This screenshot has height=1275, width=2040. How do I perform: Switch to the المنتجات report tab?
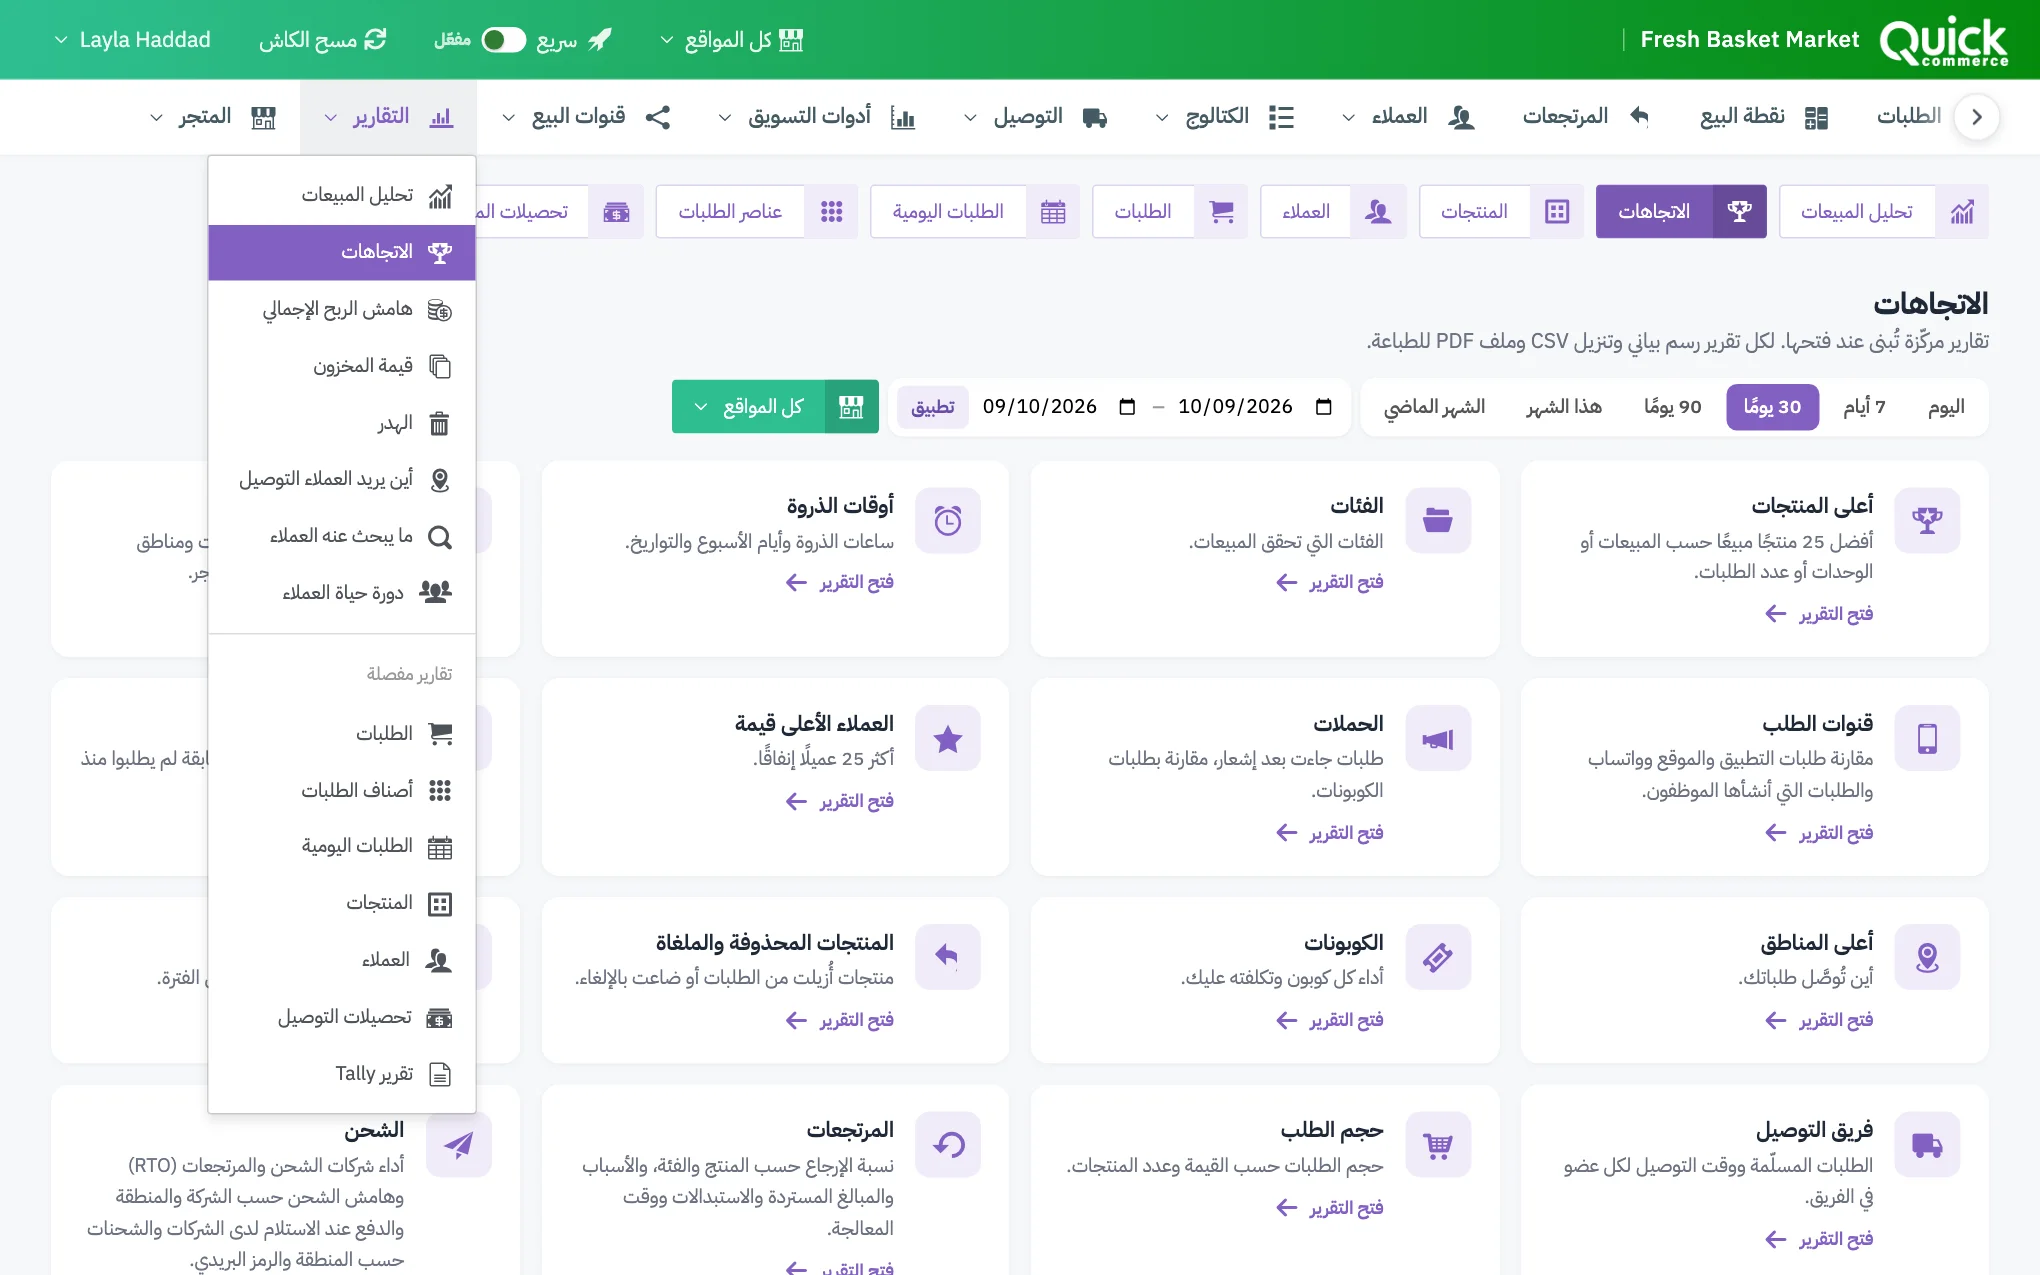click(x=1500, y=211)
